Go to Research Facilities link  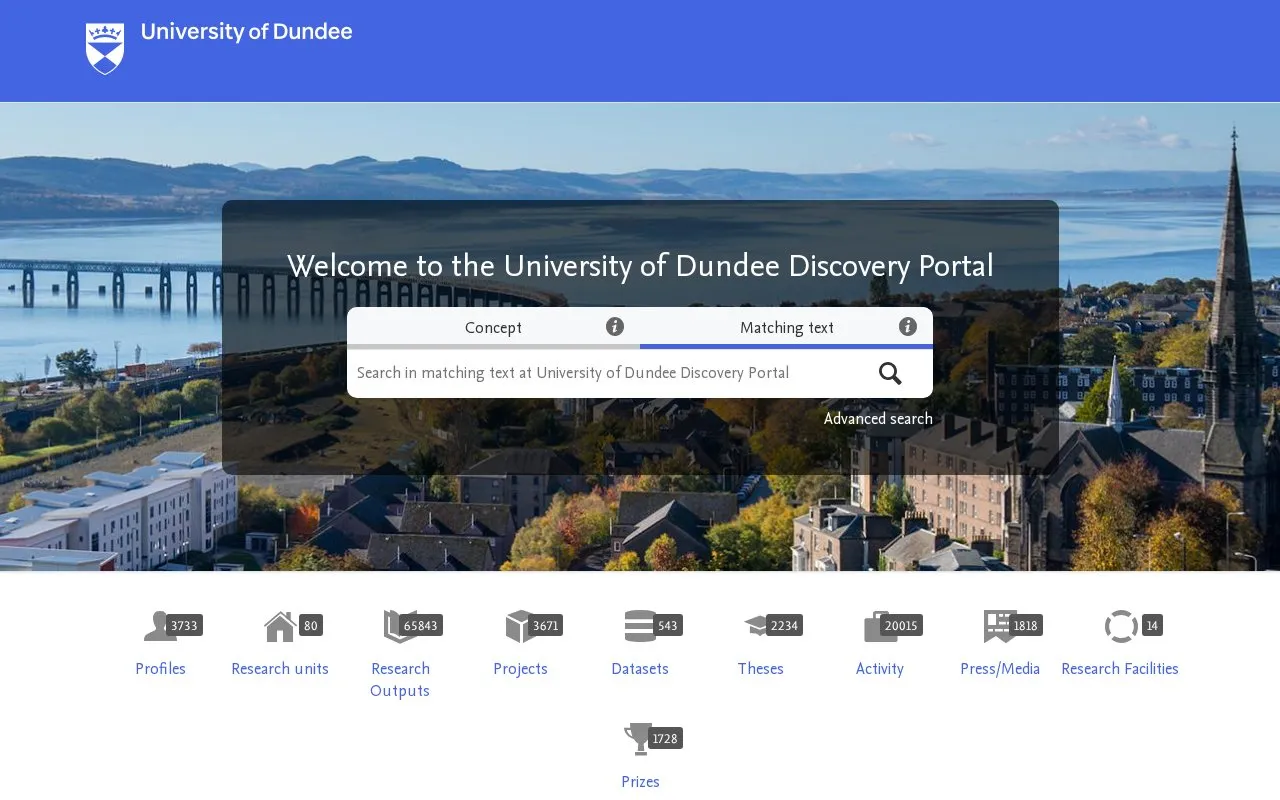coord(1120,669)
